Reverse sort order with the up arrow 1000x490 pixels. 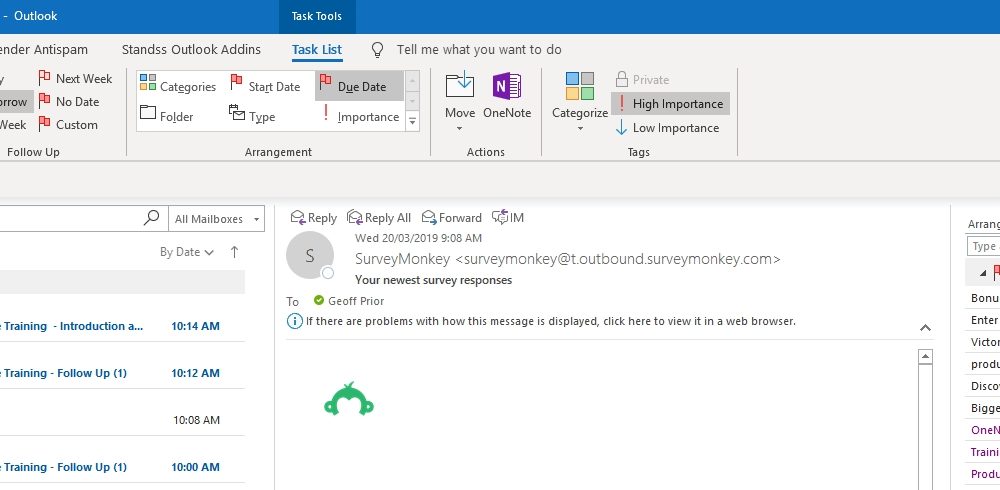[234, 252]
